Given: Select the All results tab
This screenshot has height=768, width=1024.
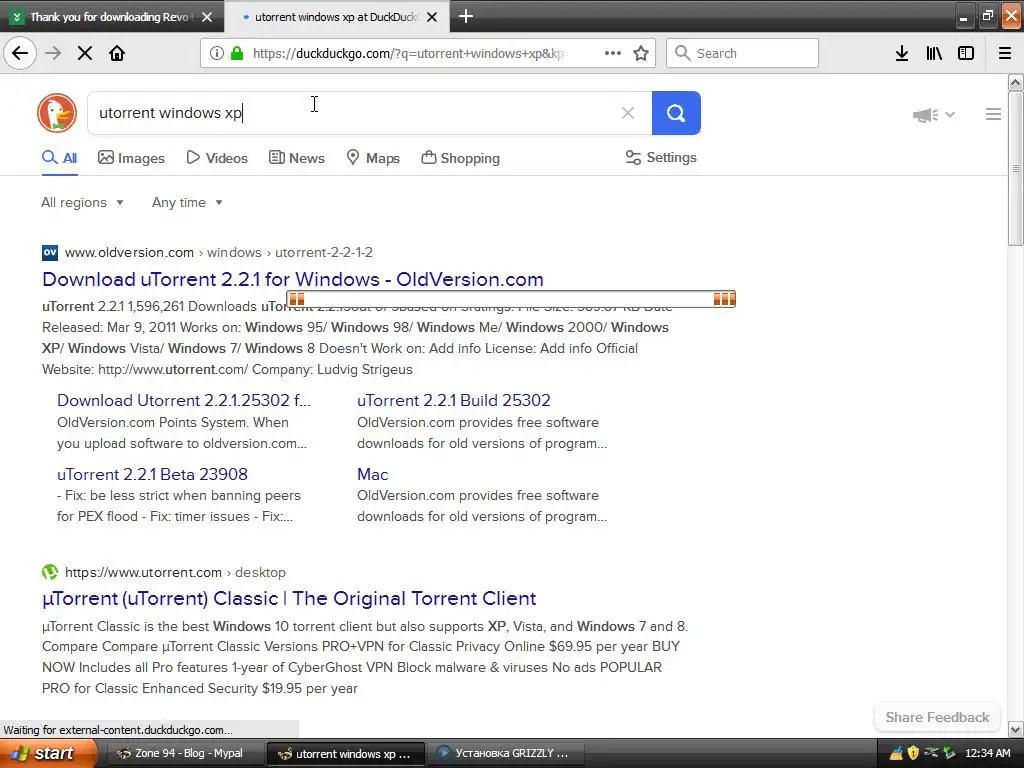Looking at the screenshot, I should [59, 158].
